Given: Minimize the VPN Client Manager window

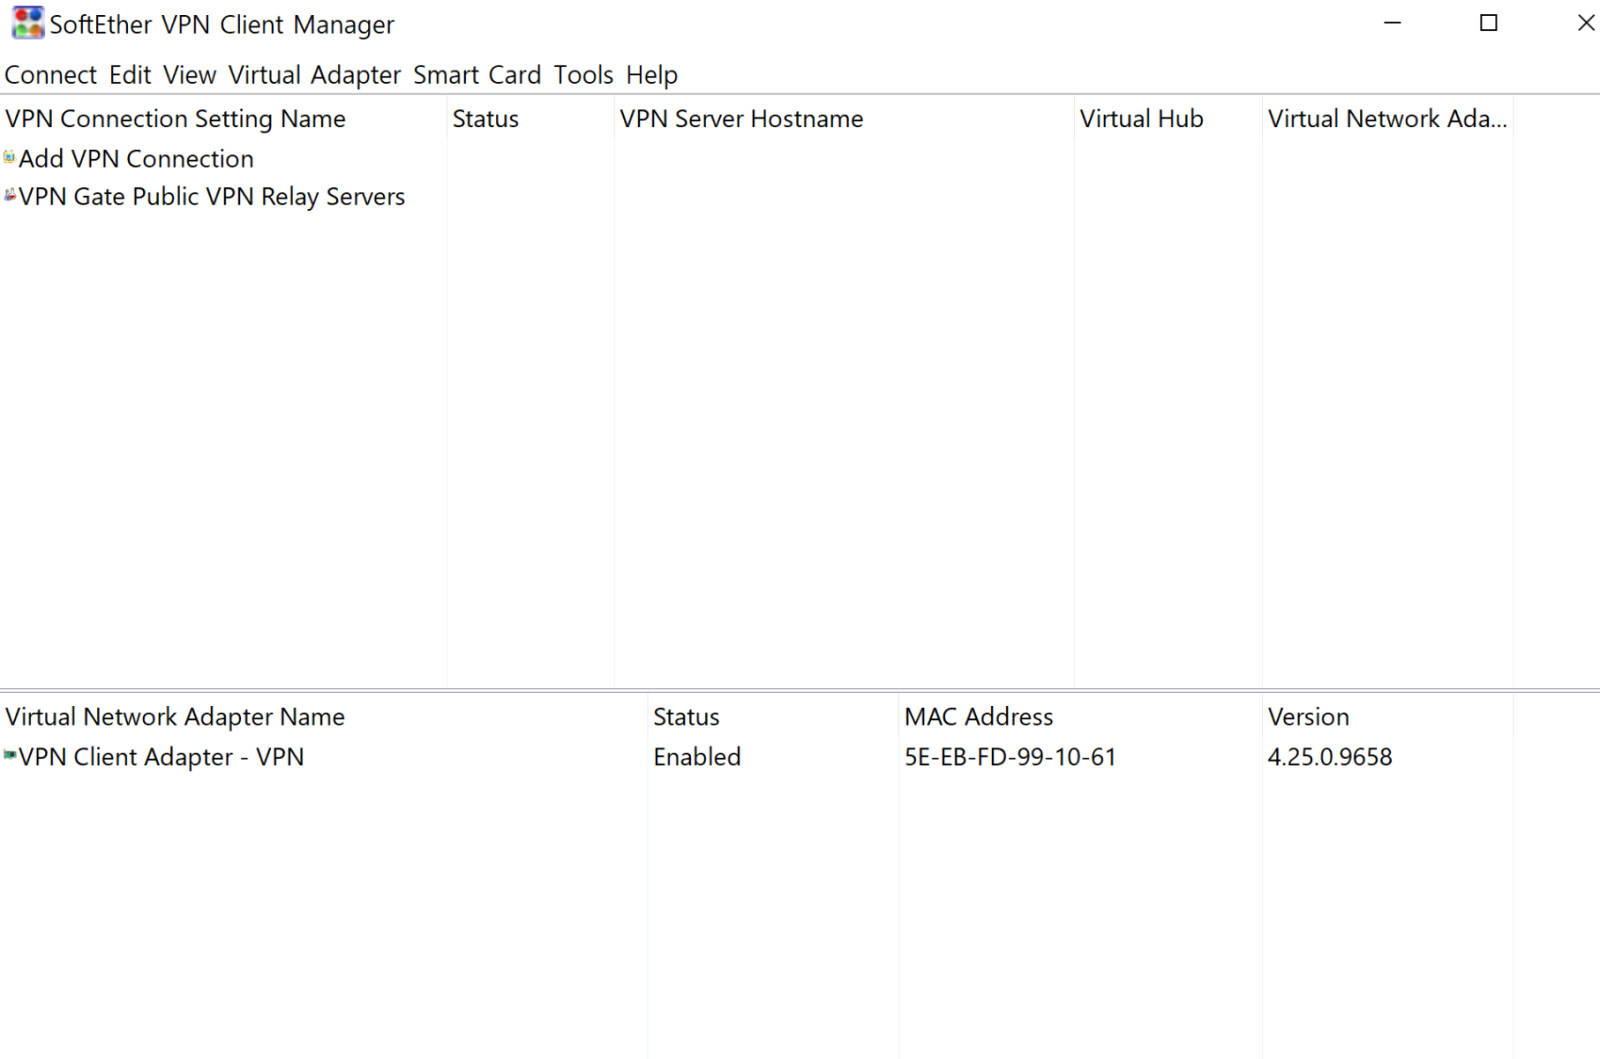Looking at the screenshot, I should [x=1392, y=23].
